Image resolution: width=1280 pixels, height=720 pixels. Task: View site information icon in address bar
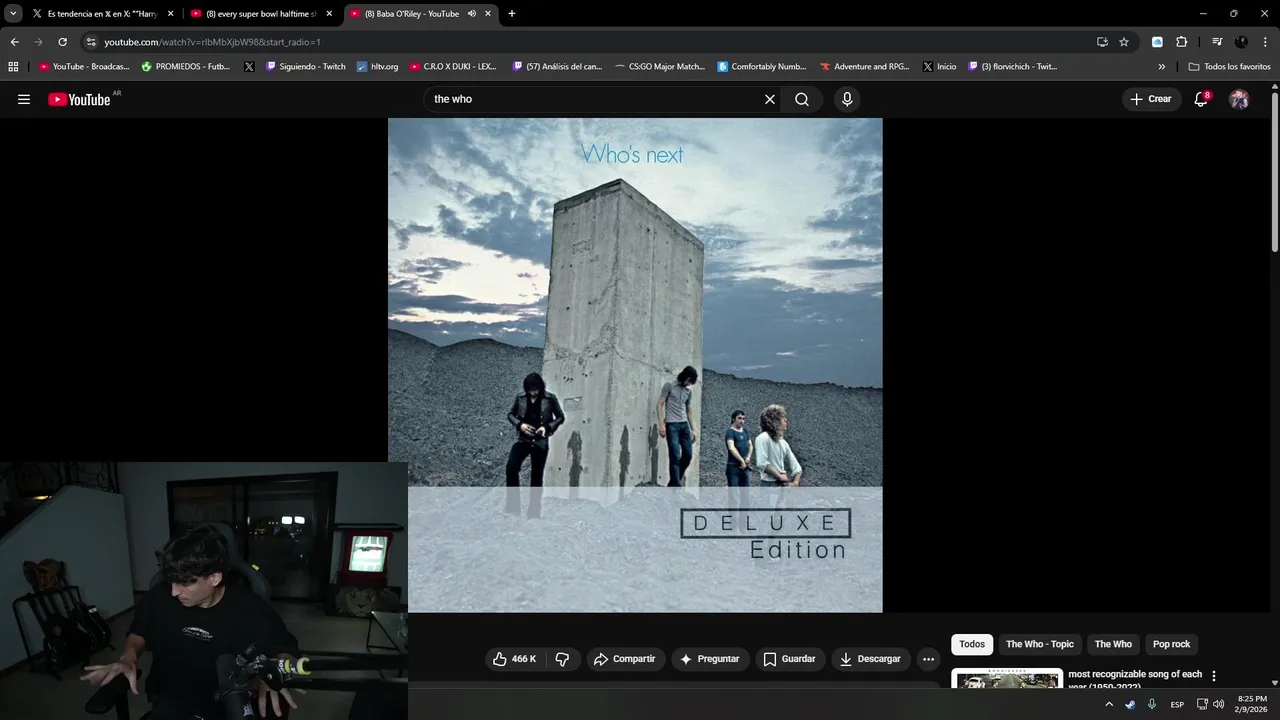click(90, 42)
